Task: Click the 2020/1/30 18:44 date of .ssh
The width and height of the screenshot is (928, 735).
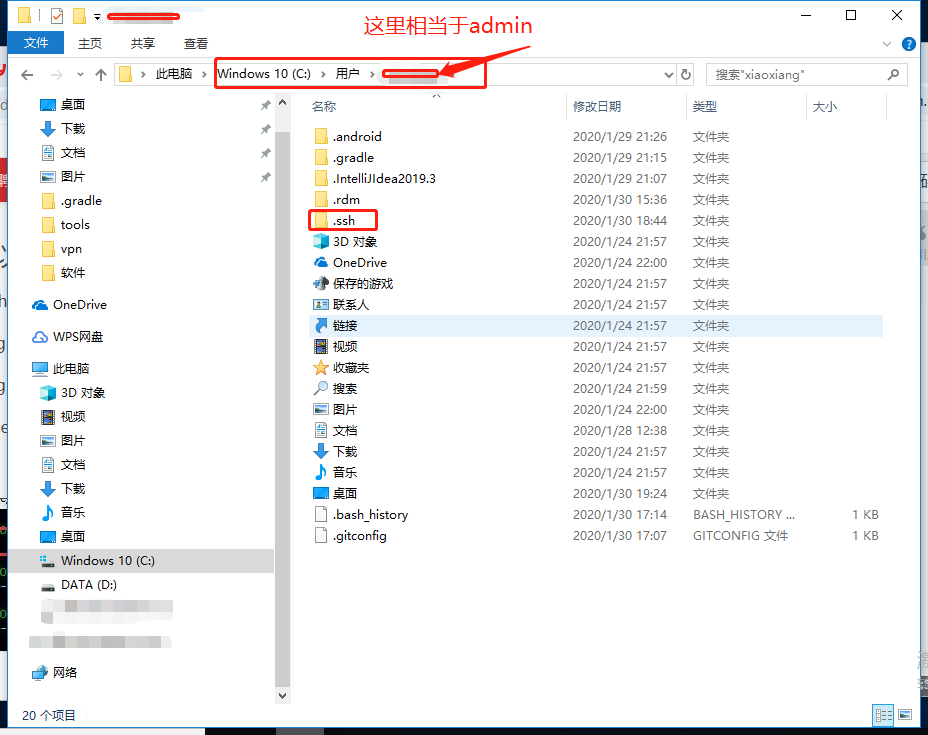Action: (619, 221)
